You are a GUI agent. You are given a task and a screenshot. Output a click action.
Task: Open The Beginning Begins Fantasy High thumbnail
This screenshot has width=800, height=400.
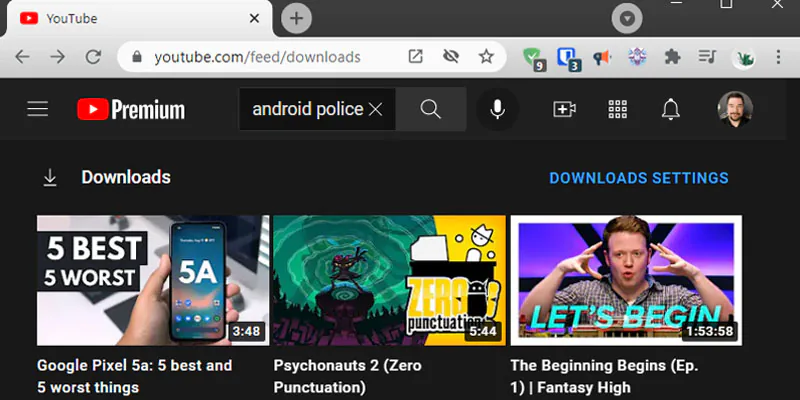pos(626,280)
